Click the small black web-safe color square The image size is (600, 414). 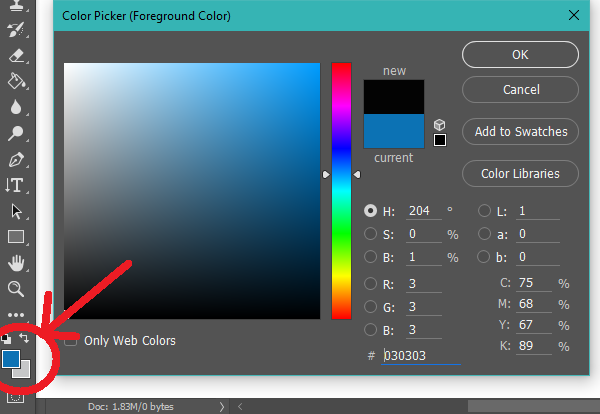[x=440, y=140]
